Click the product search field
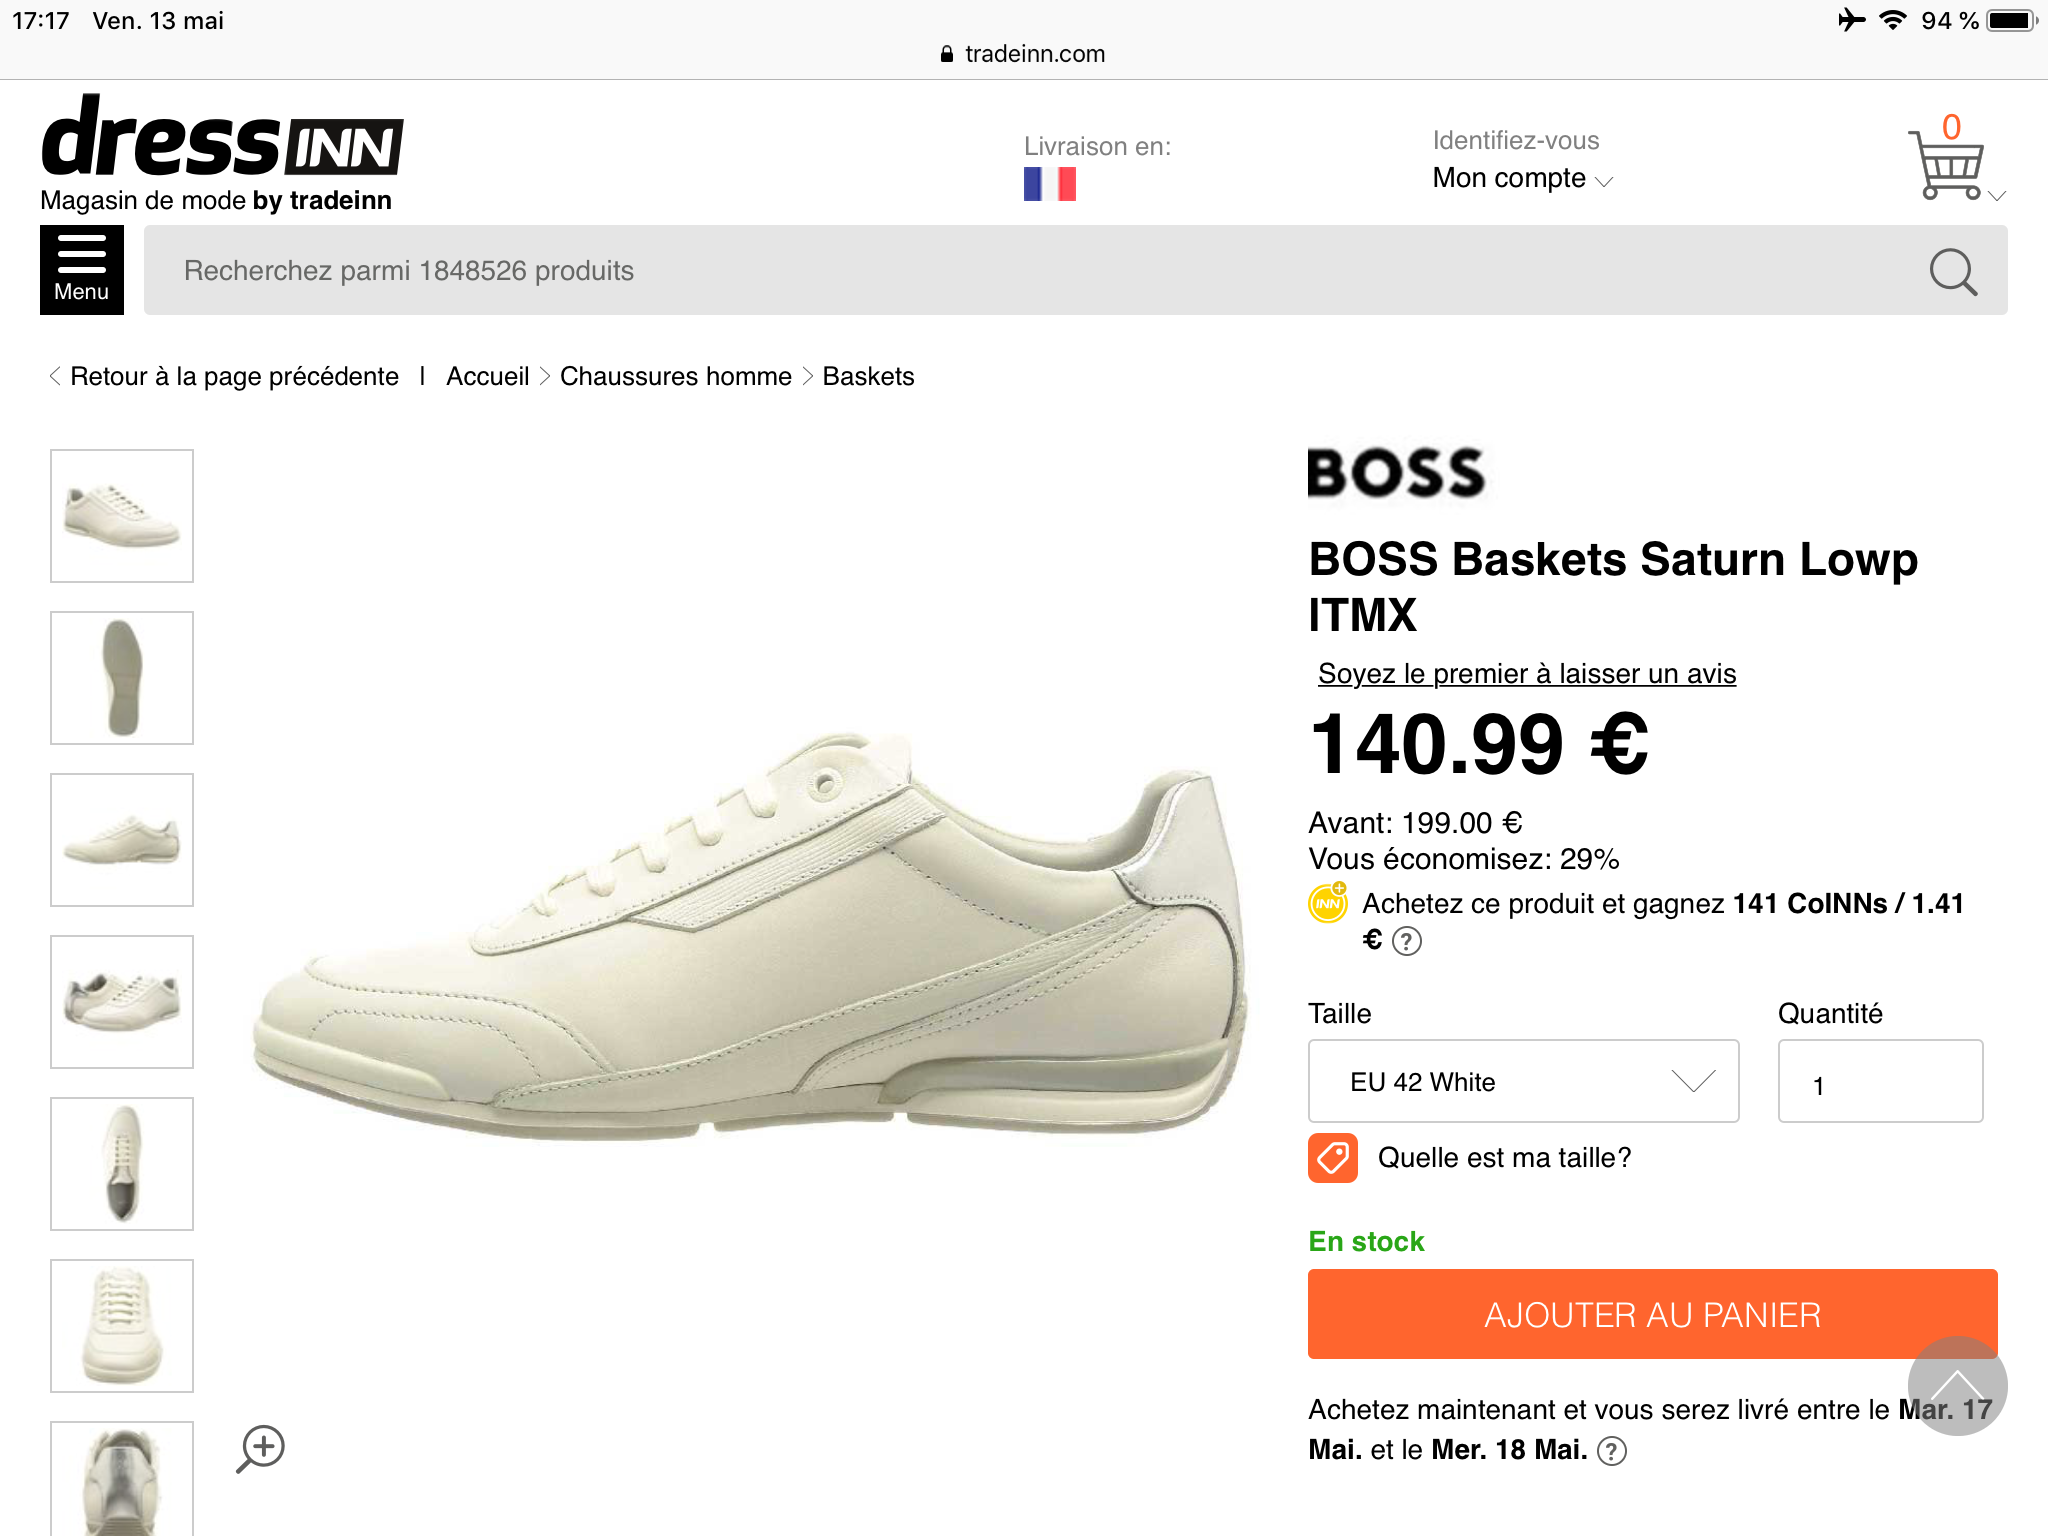The width and height of the screenshot is (2048, 1536). tap(1030, 271)
